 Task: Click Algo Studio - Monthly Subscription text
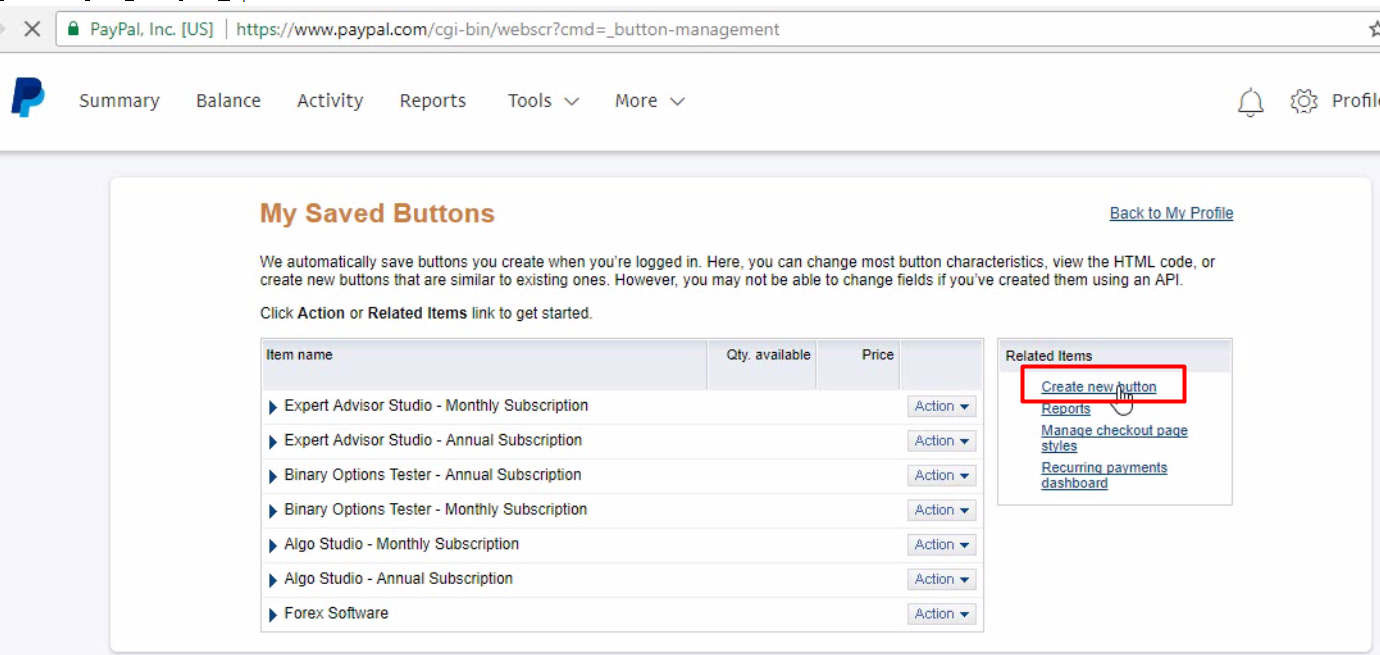402,544
